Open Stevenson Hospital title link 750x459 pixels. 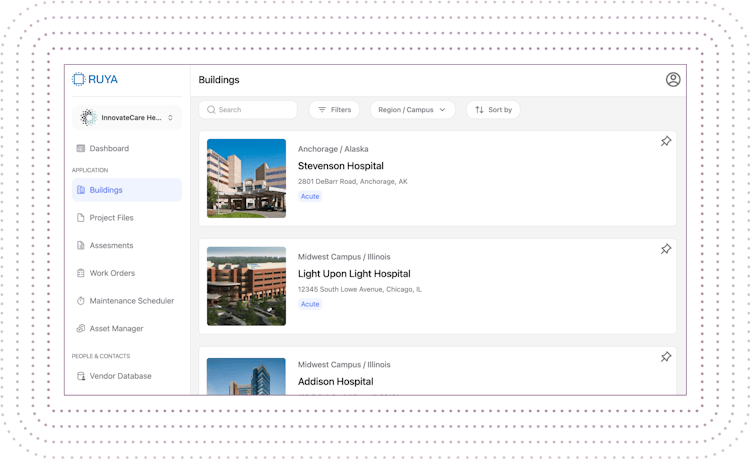point(341,166)
